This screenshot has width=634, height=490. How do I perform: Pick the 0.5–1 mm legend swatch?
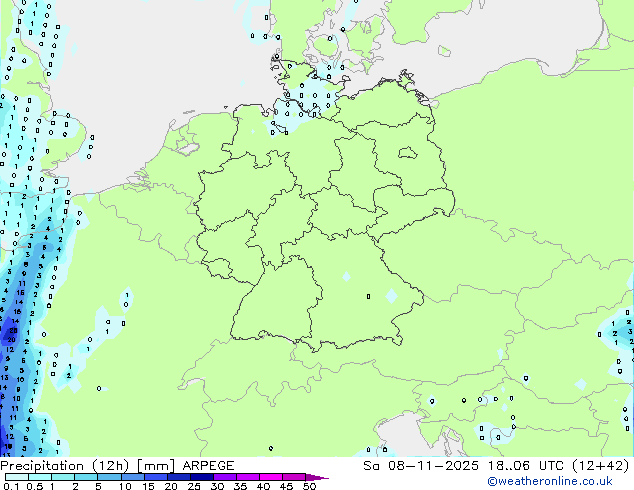click(40, 477)
